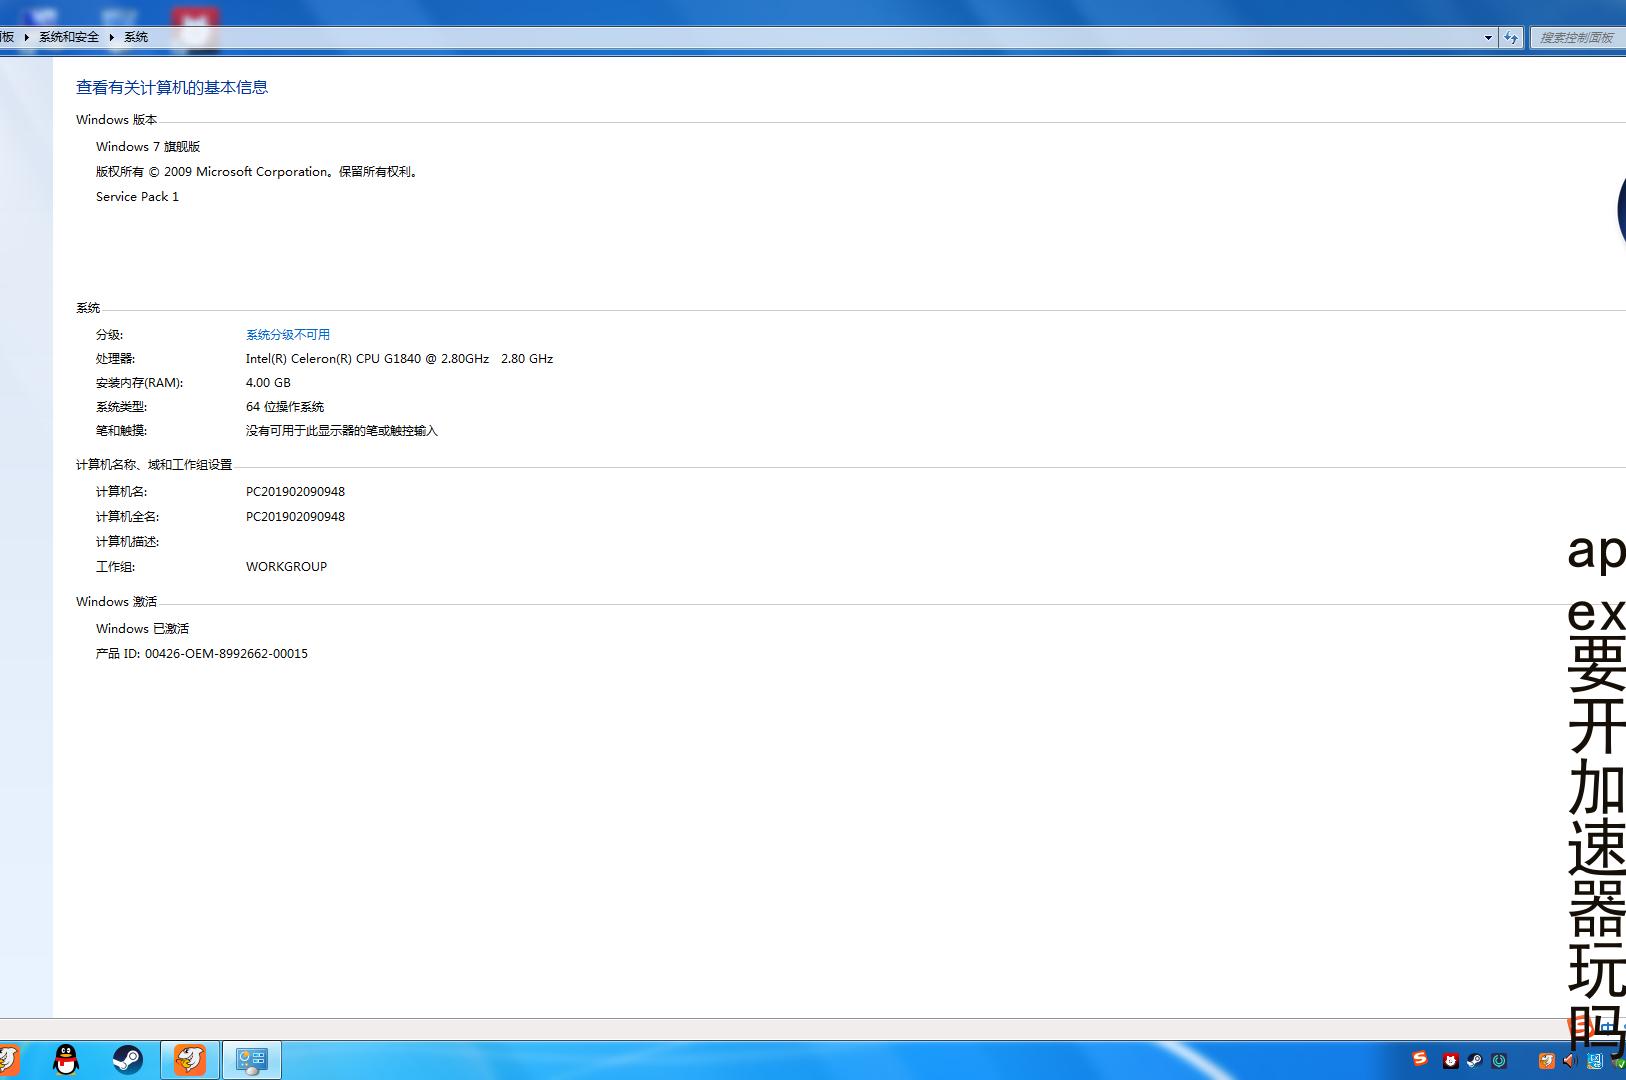1626x1080 pixels.
Task: Click the 工作组 label
Action: click(x=115, y=566)
